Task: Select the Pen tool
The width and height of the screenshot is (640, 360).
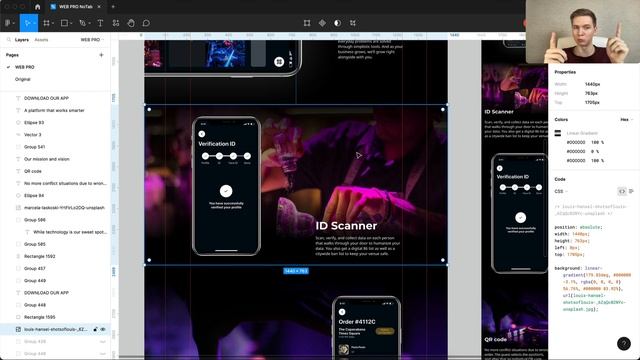Action: tap(82, 23)
